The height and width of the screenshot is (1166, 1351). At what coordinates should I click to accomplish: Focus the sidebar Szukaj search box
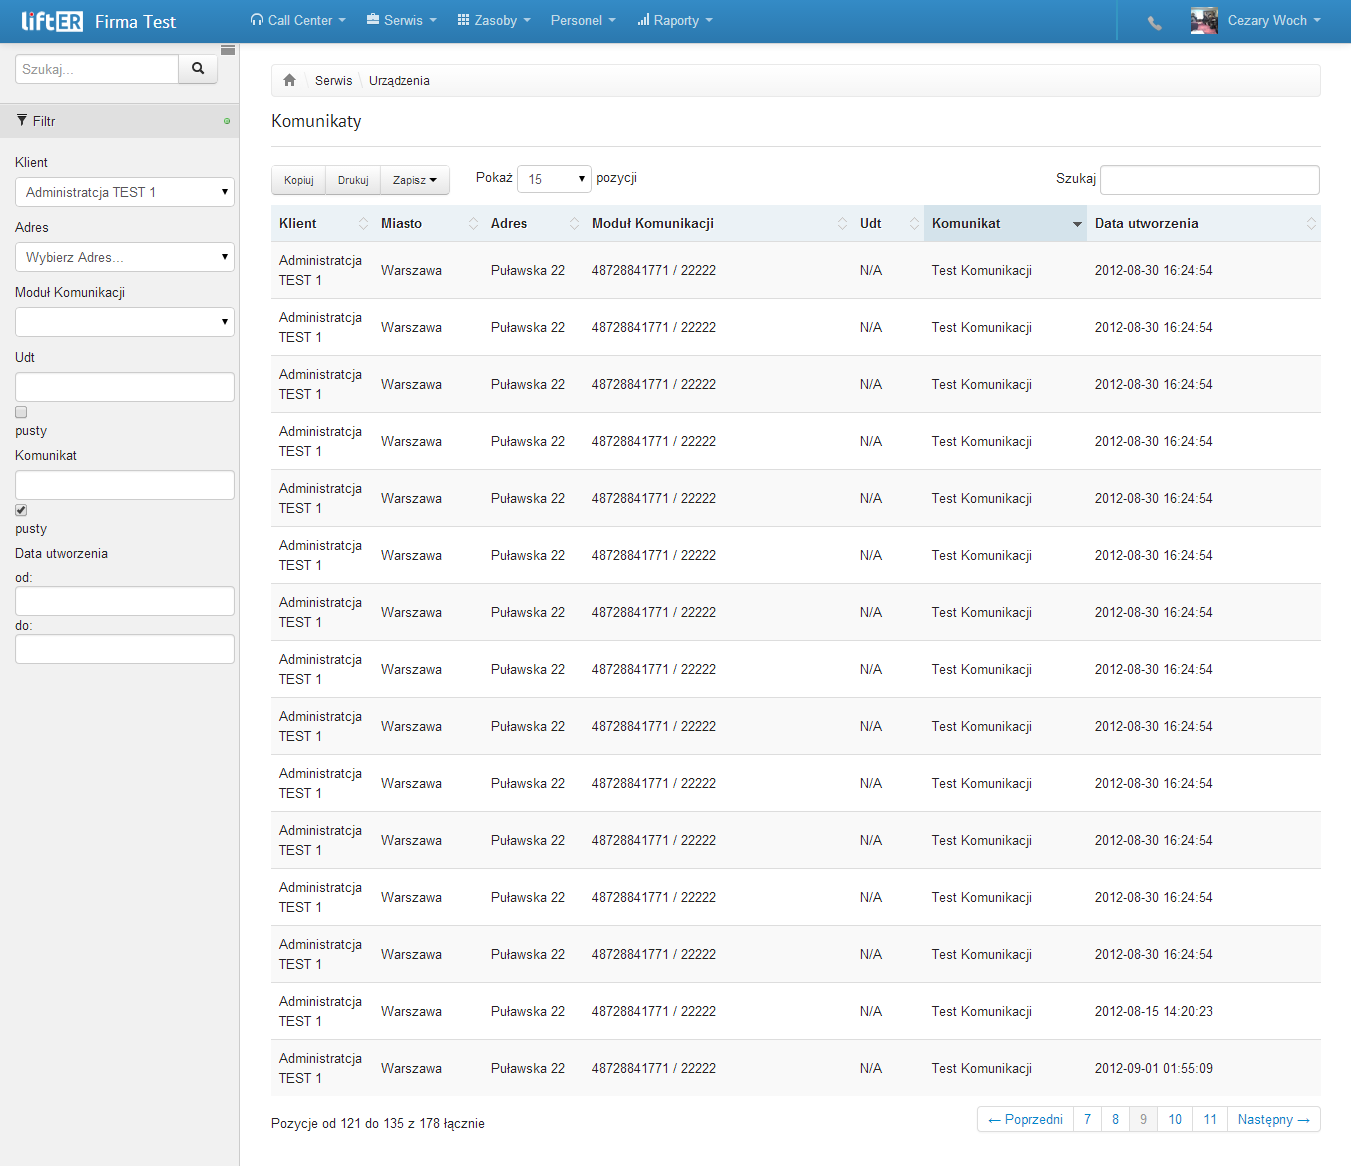point(97,69)
